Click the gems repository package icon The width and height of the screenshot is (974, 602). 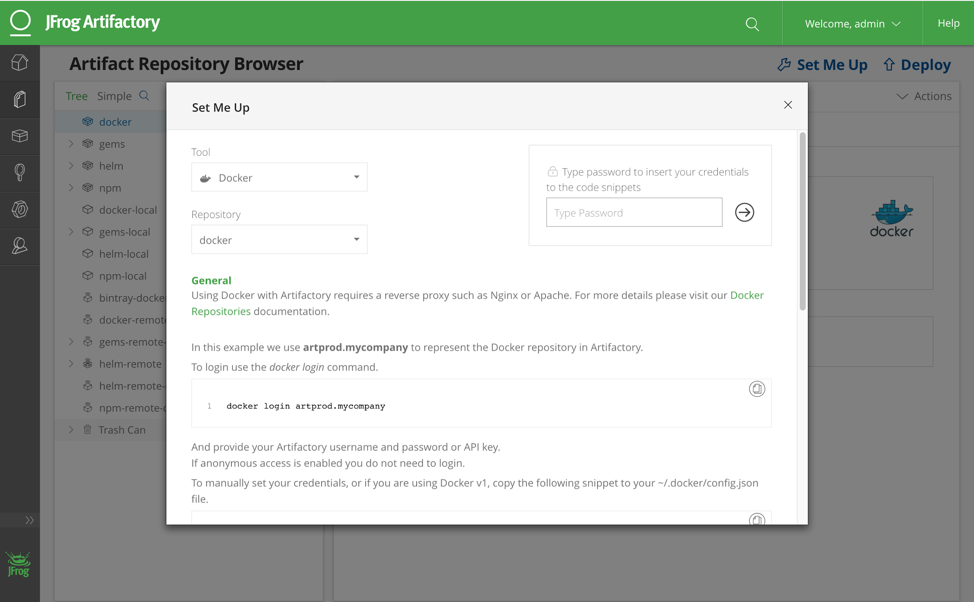click(x=88, y=144)
